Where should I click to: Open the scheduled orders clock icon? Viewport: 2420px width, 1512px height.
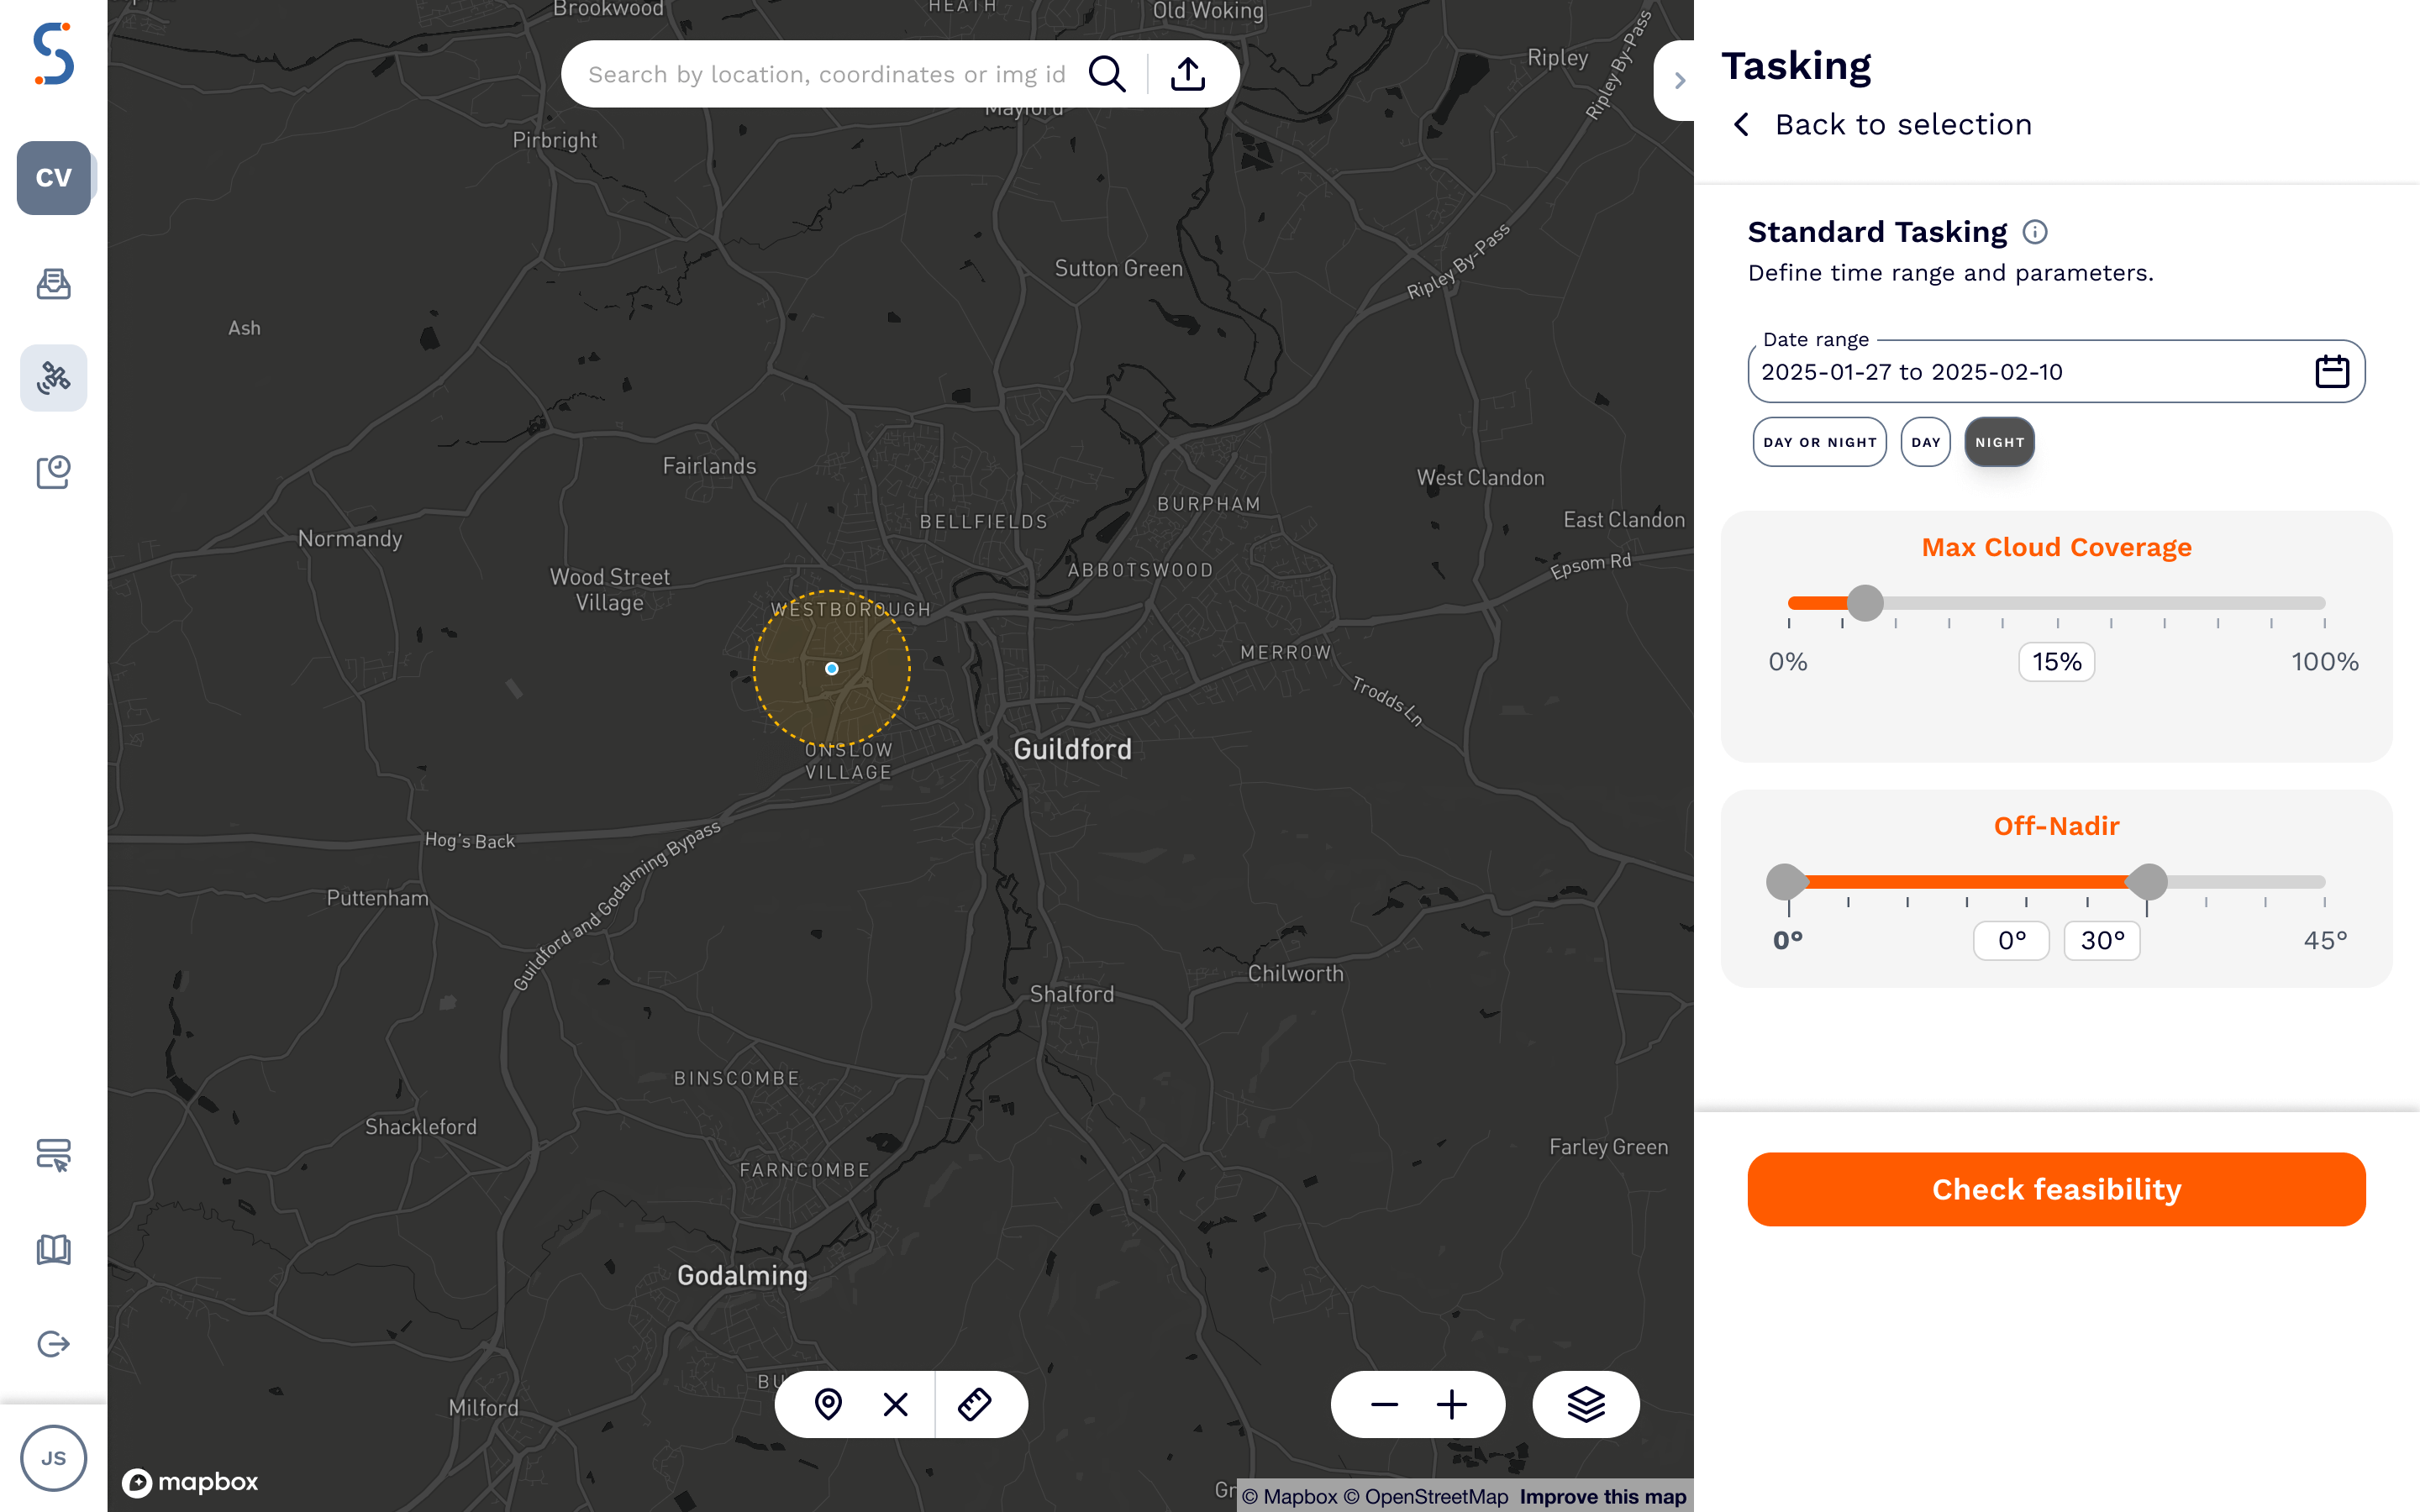click(54, 472)
